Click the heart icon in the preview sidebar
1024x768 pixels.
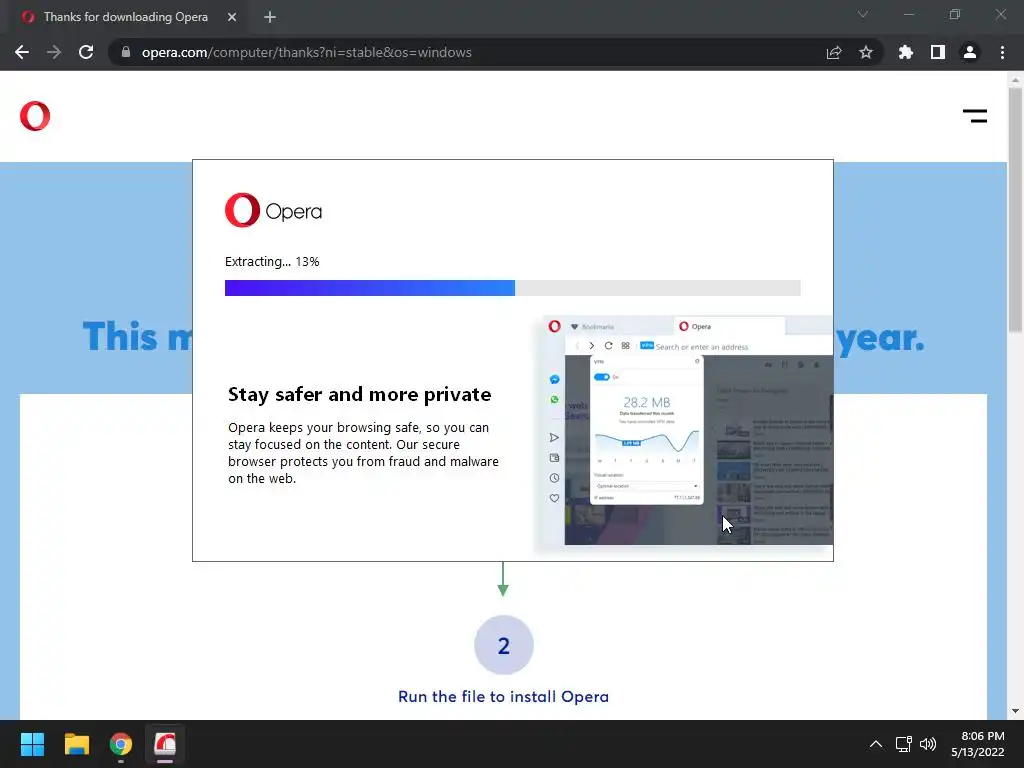[x=554, y=498]
